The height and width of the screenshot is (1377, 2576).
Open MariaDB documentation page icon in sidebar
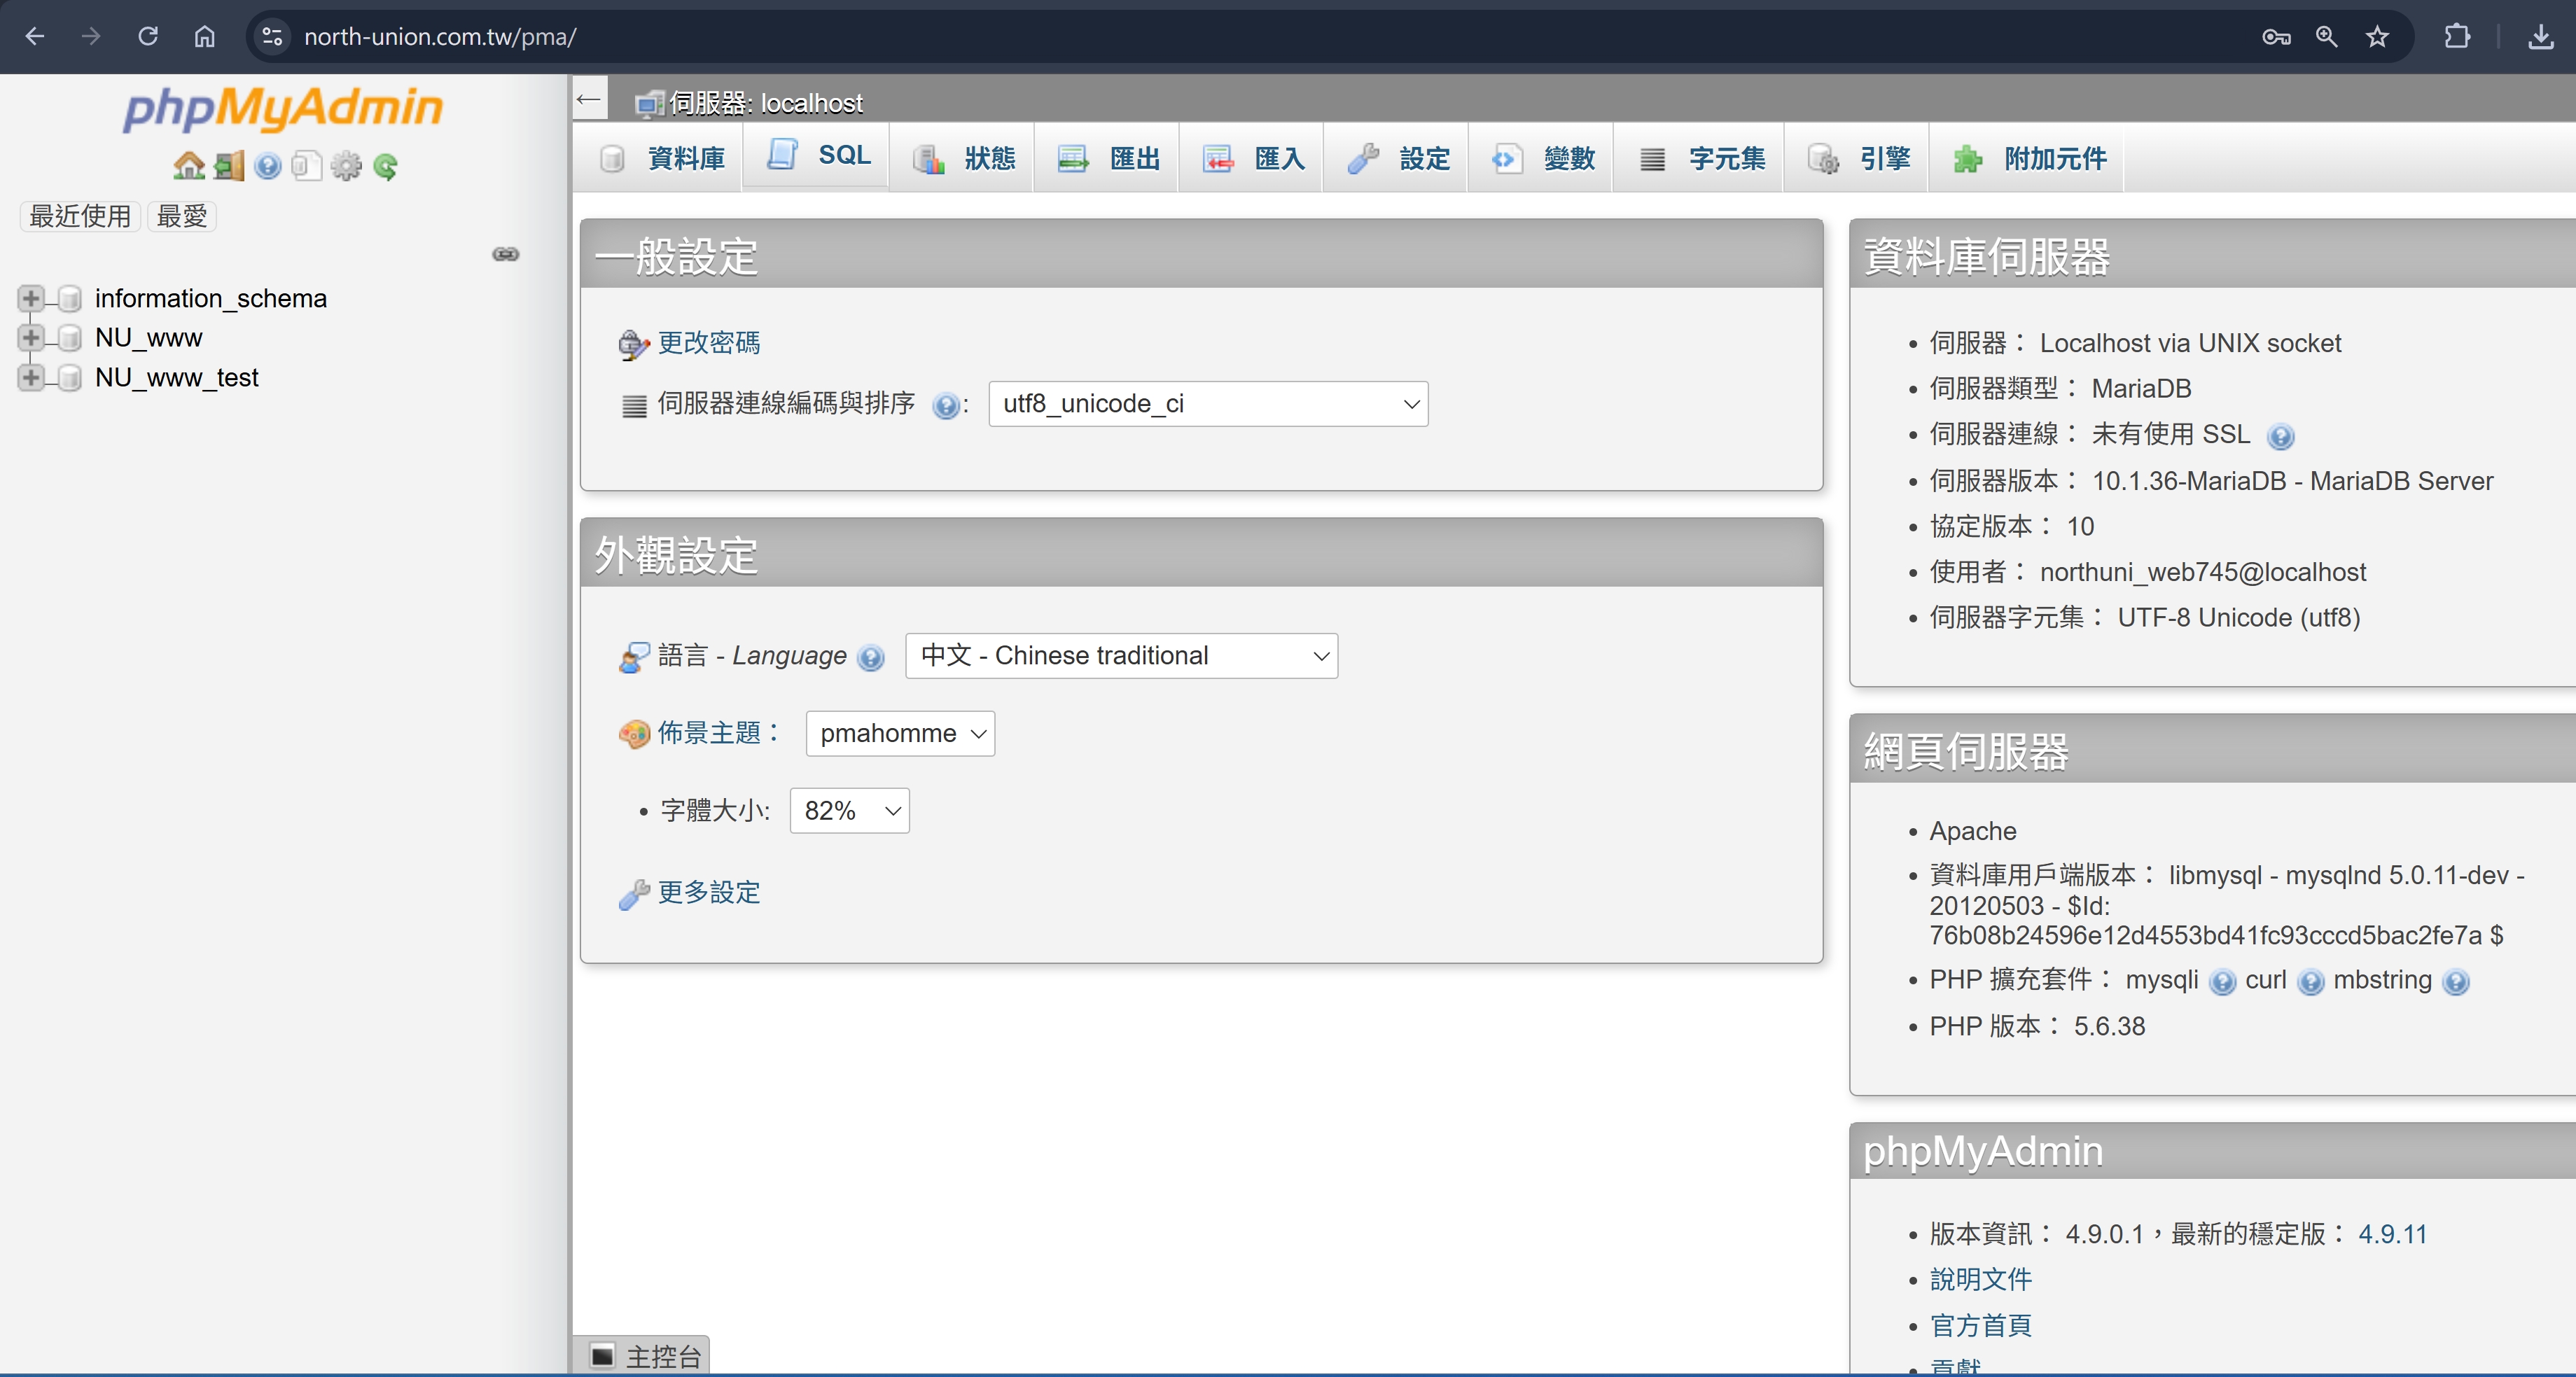[x=306, y=165]
